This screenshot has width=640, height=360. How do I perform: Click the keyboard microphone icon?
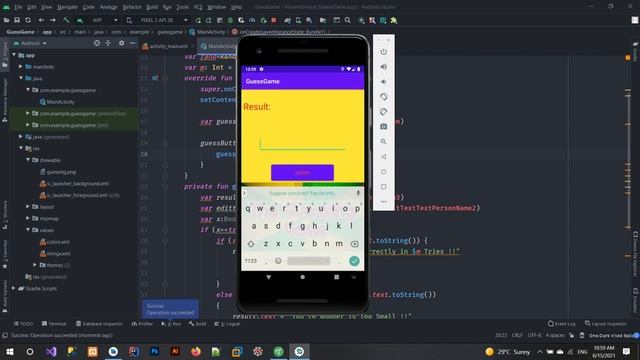[x=358, y=193]
